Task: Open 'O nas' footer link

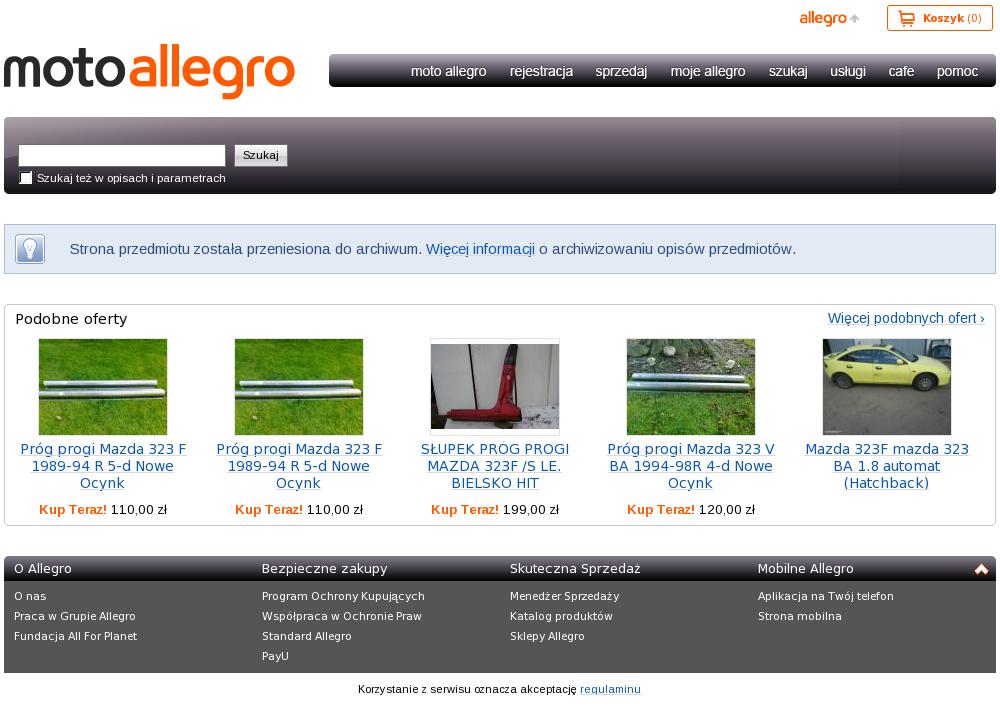Action: coord(30,596)
